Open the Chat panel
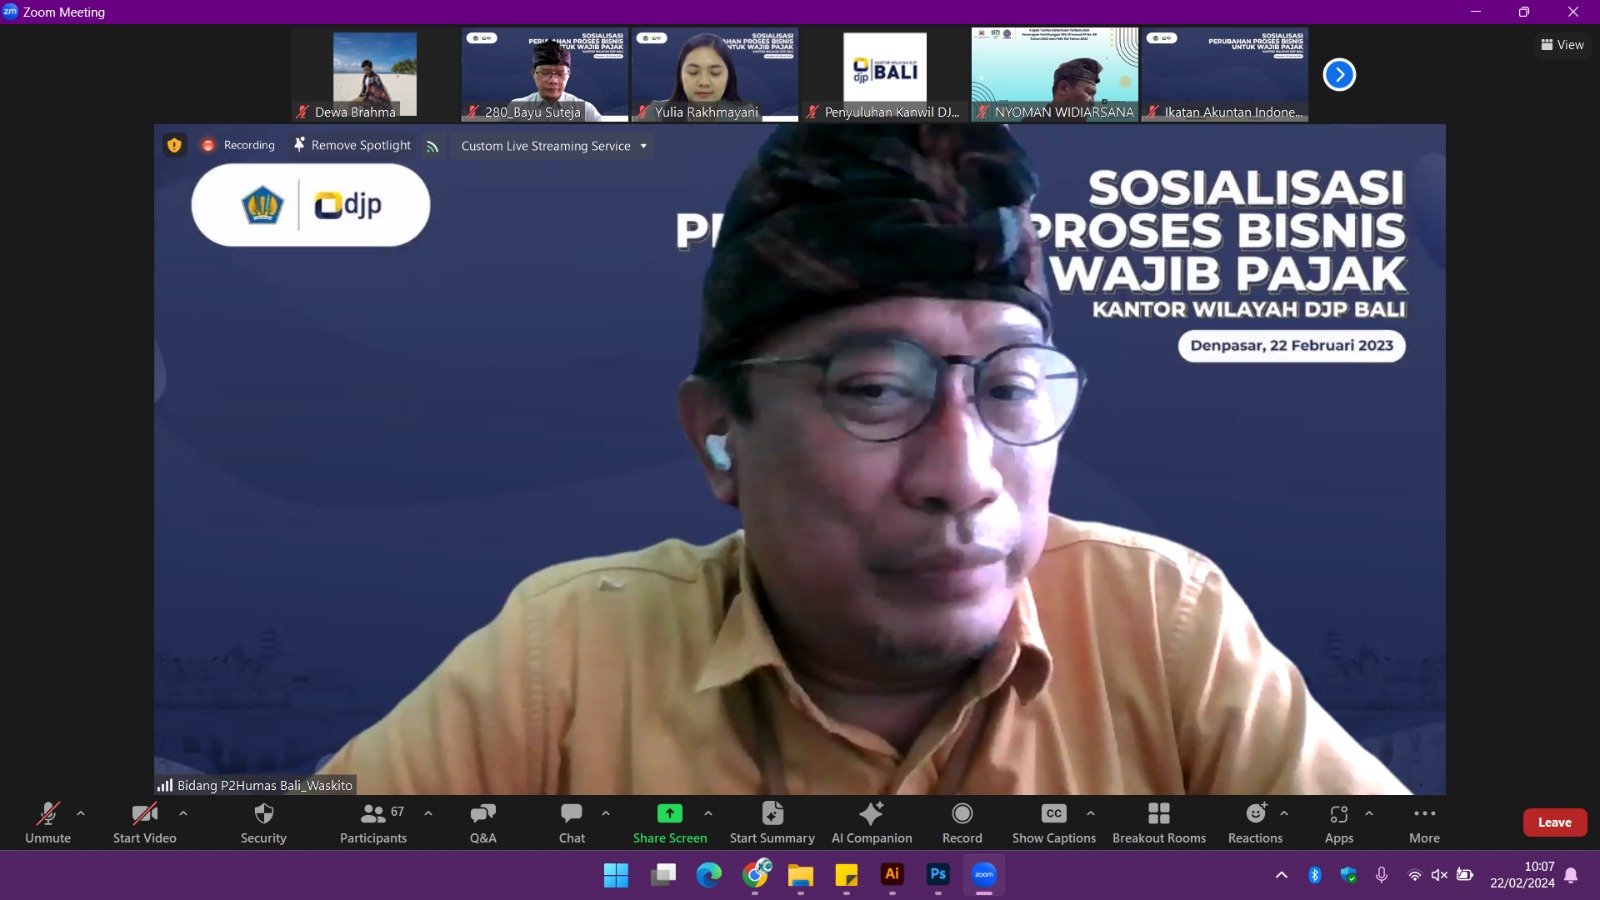This screenshot has height=900, width=1600. 571,822
